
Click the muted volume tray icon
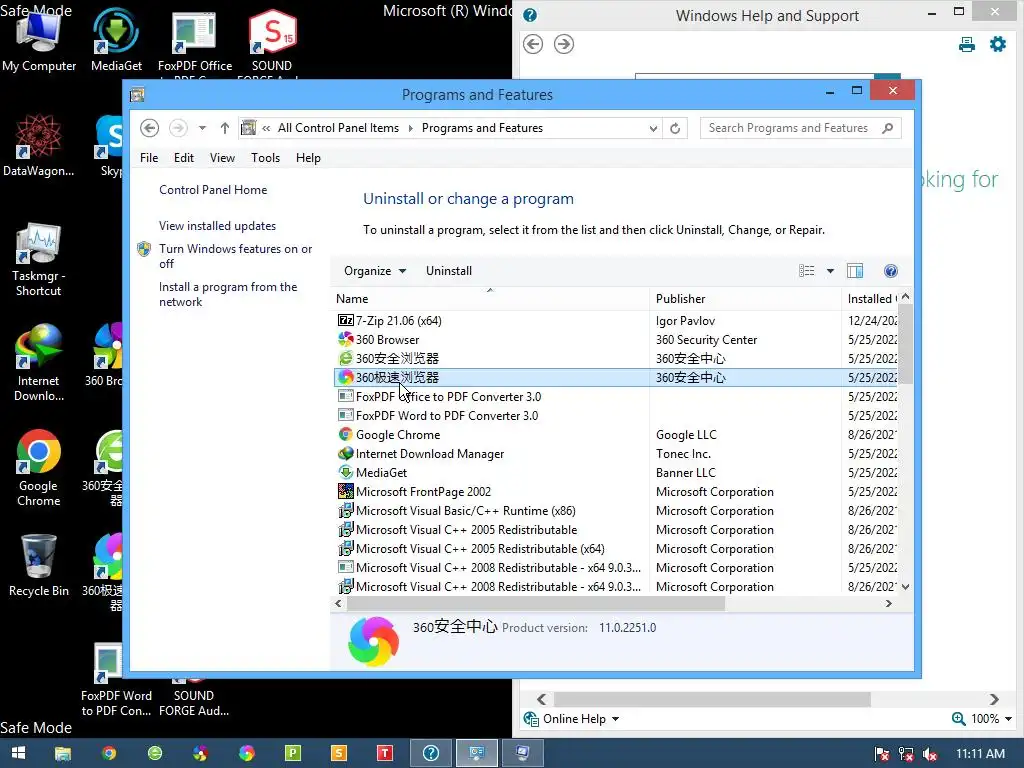930,754
